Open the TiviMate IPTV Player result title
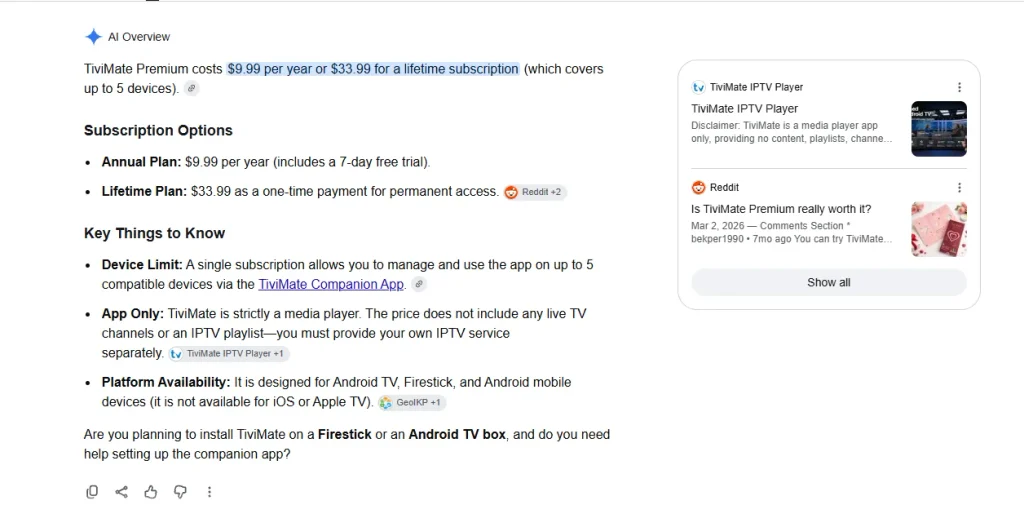 744,108
